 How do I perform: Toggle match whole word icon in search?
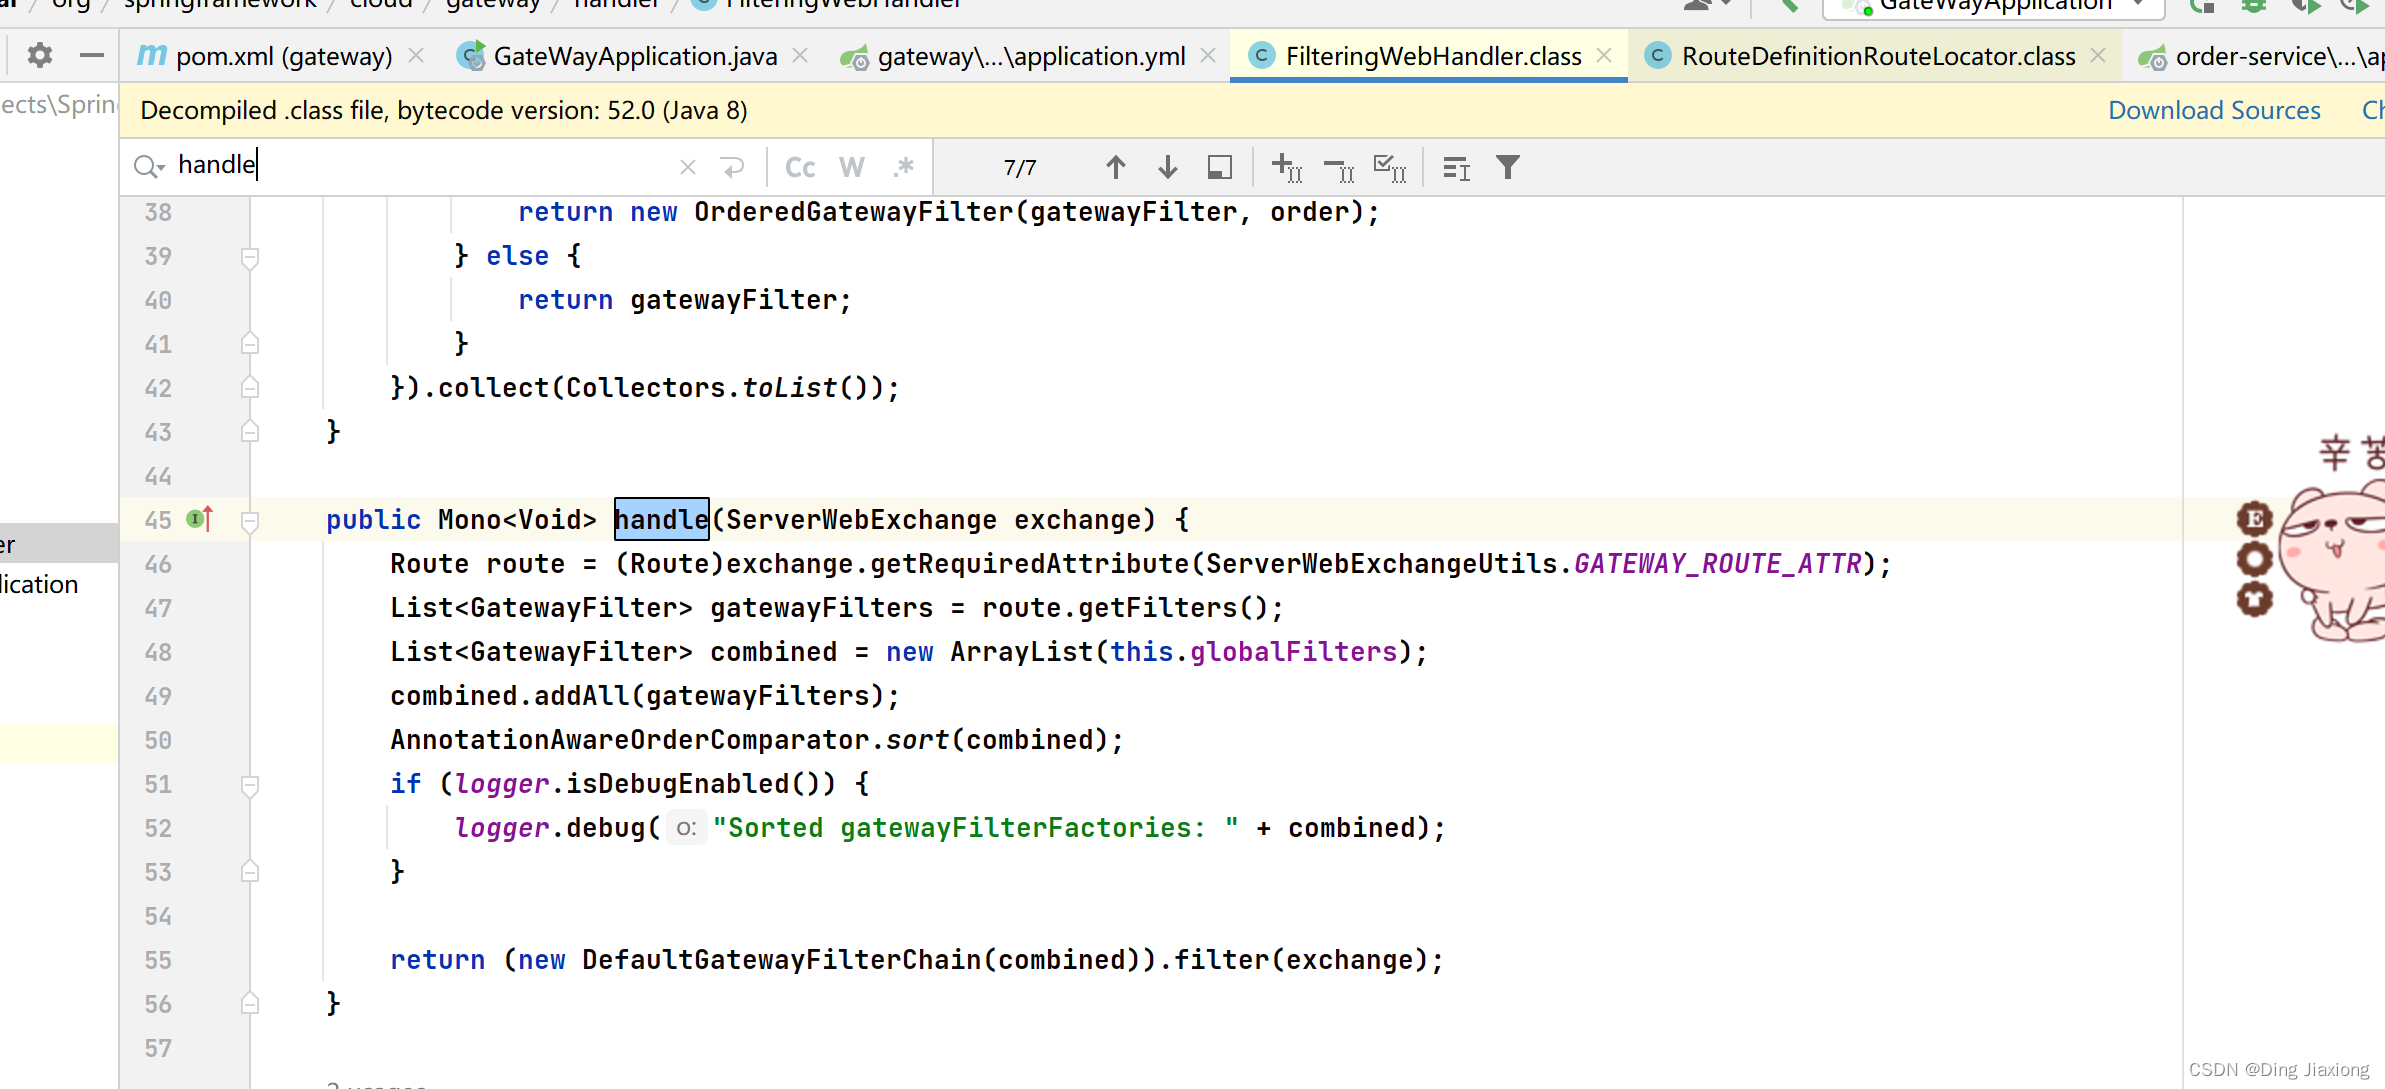[x=850, y=166]
